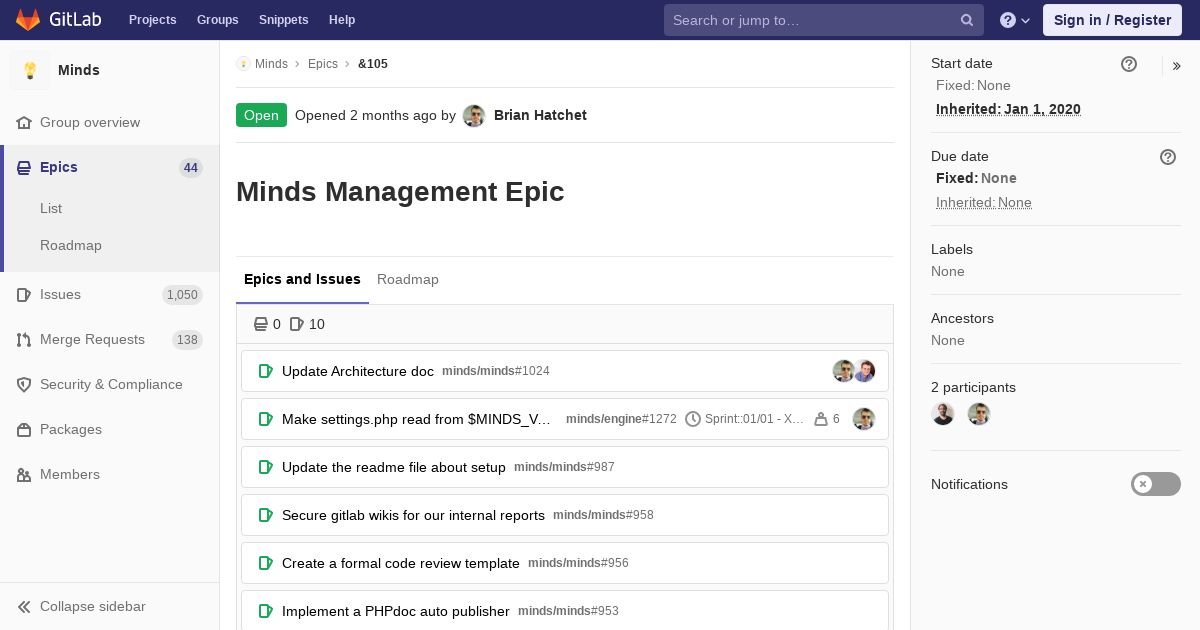Open issue Secure gitlab wikis for our internal reports
This screenshot has height=630, width=1200.
point(413,515)
